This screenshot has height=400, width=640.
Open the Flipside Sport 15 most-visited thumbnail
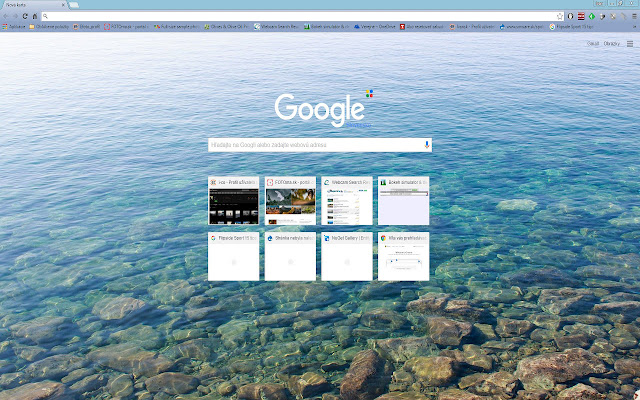coord(233,256)
